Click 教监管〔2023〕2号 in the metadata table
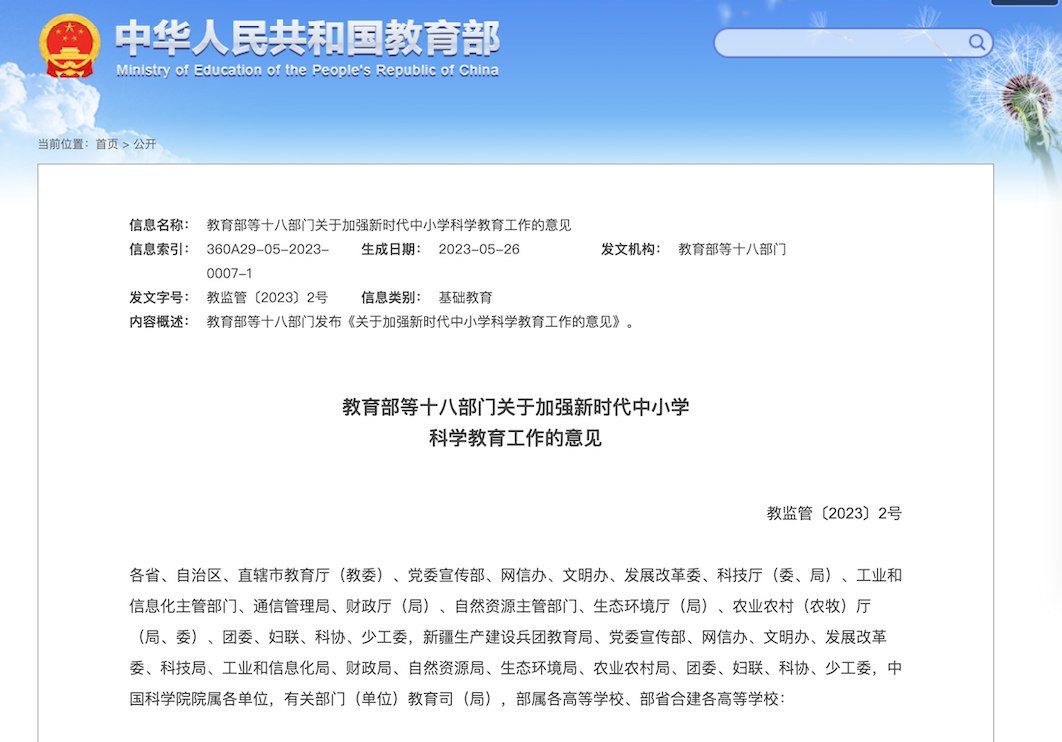 [268, 297]
